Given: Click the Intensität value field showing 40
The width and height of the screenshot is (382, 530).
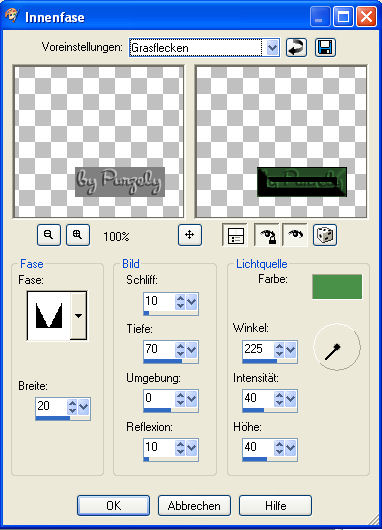Looking at the screenshot, I should (258, 398).
